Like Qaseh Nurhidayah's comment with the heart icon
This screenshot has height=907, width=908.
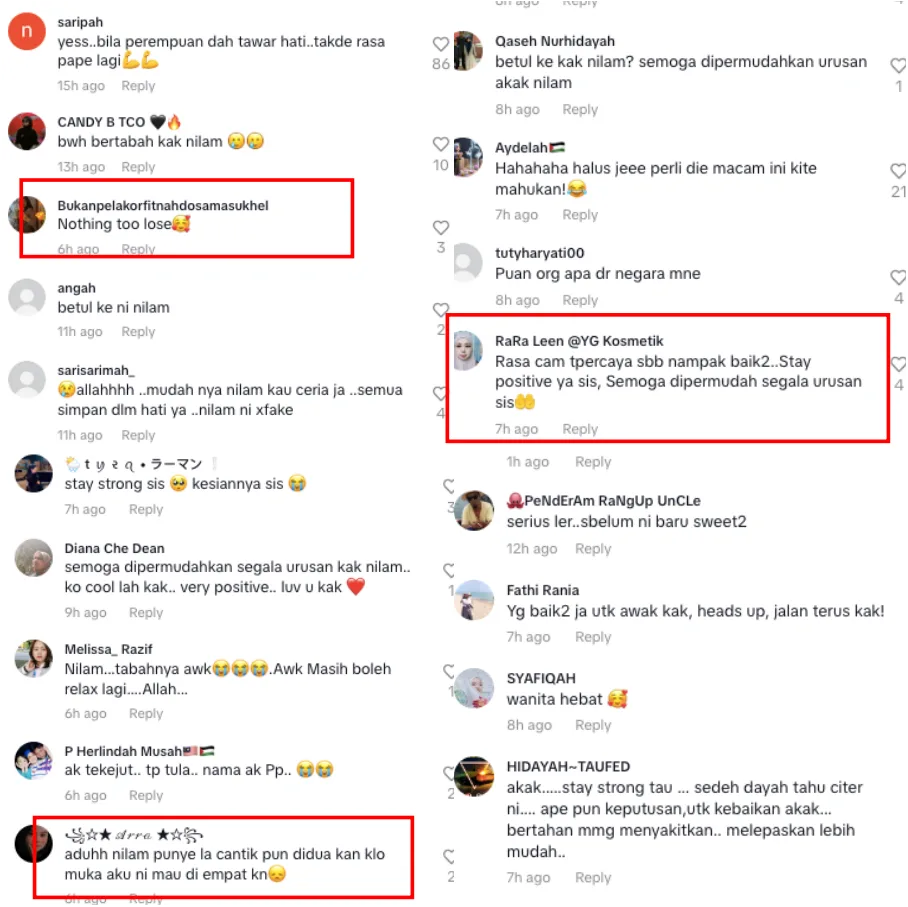tap(899, 65)
